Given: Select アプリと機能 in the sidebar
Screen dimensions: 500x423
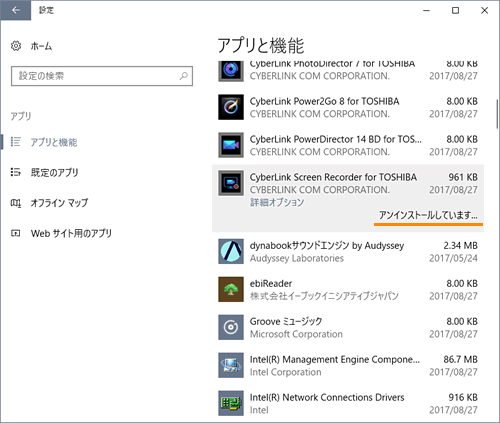Looking at the screenshot, I should coord(54,142).
